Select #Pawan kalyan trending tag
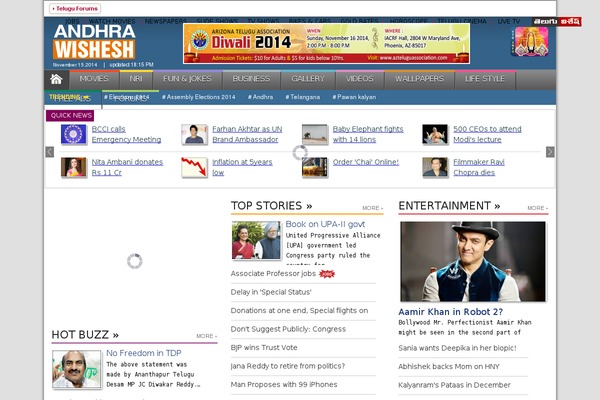This screenshot has height=400, width=600. click(x=354, y=97)
